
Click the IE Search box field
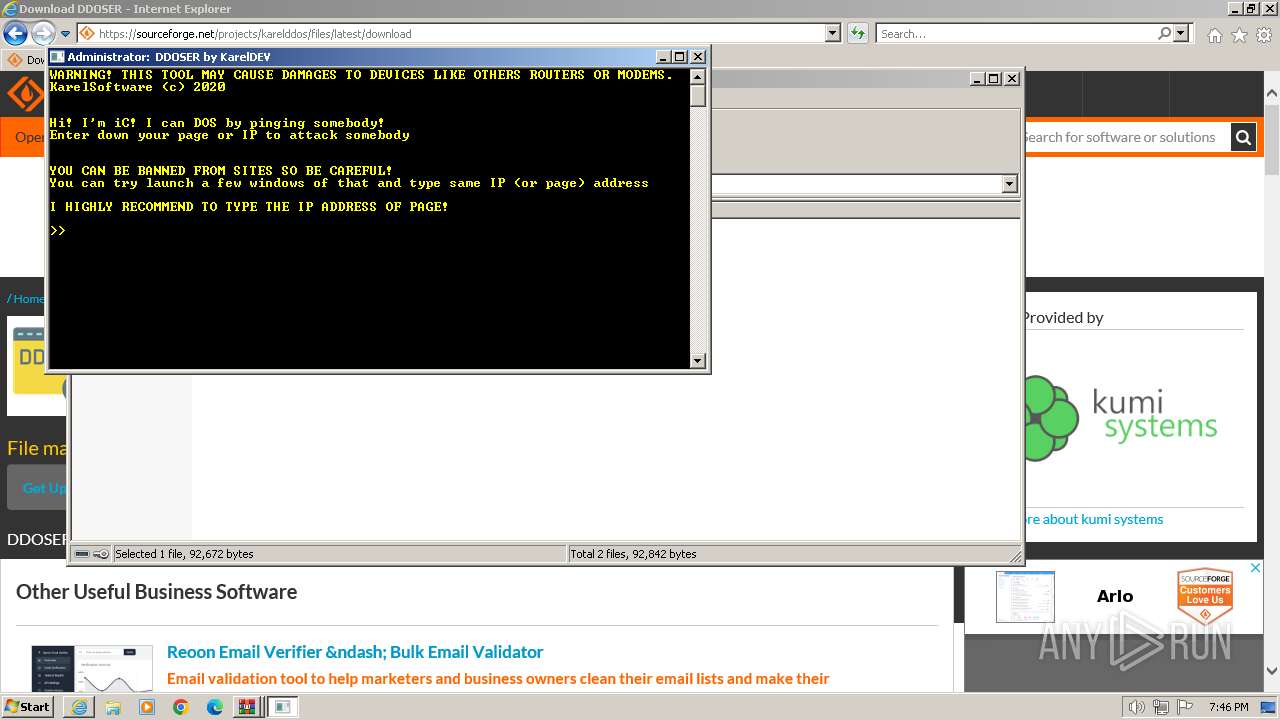click(1015, 33)
